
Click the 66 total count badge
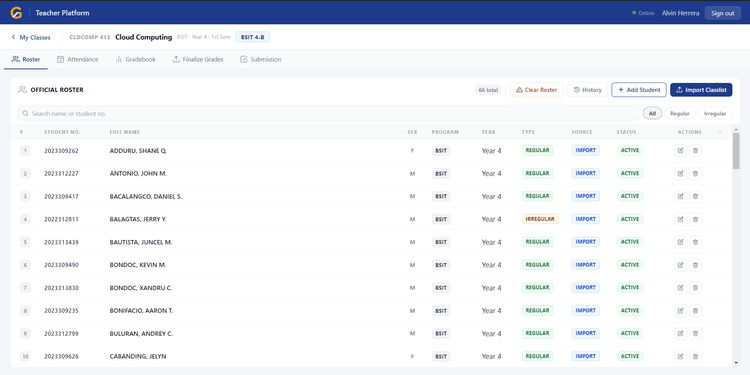488,90
